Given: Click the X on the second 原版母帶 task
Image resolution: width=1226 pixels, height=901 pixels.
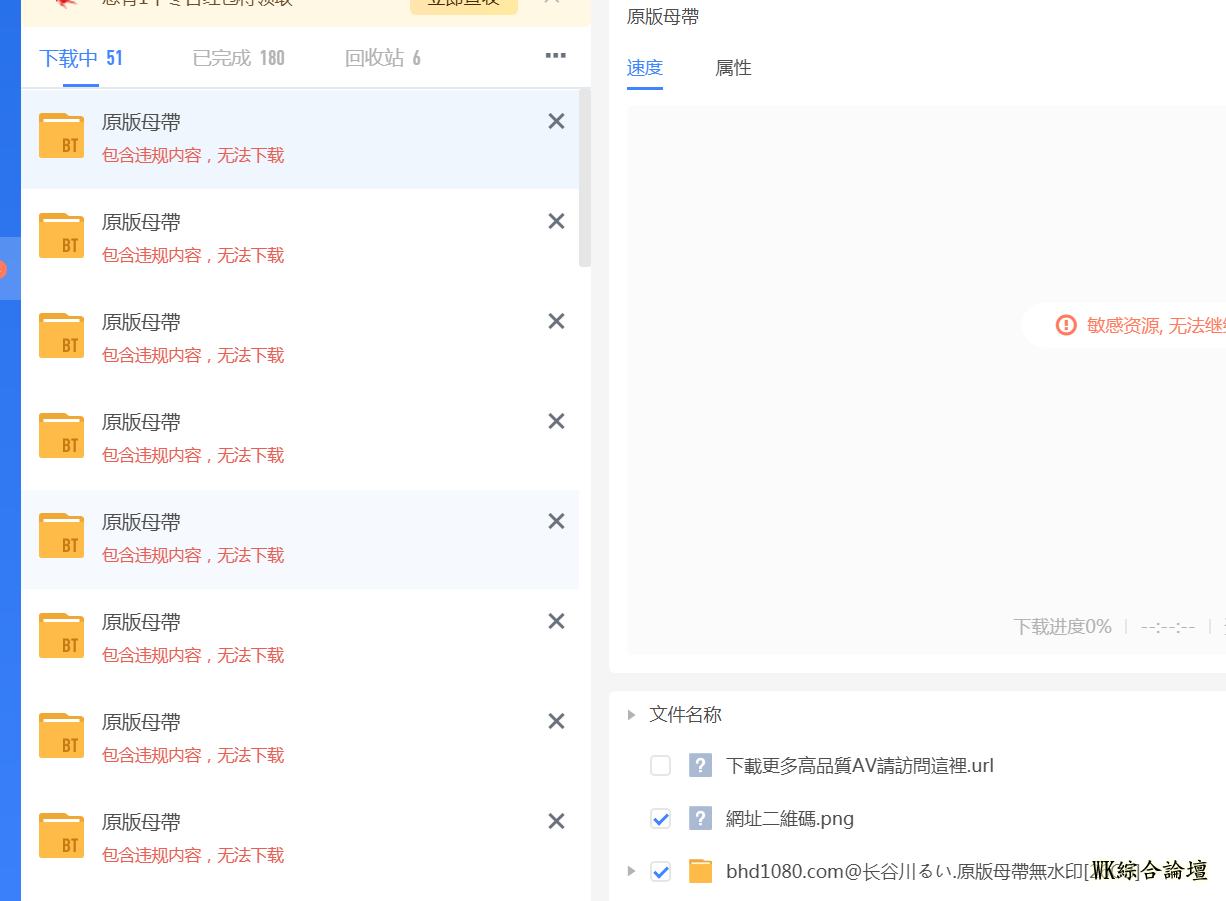Looking at the screenshot, I should click(x=557, y=221).
